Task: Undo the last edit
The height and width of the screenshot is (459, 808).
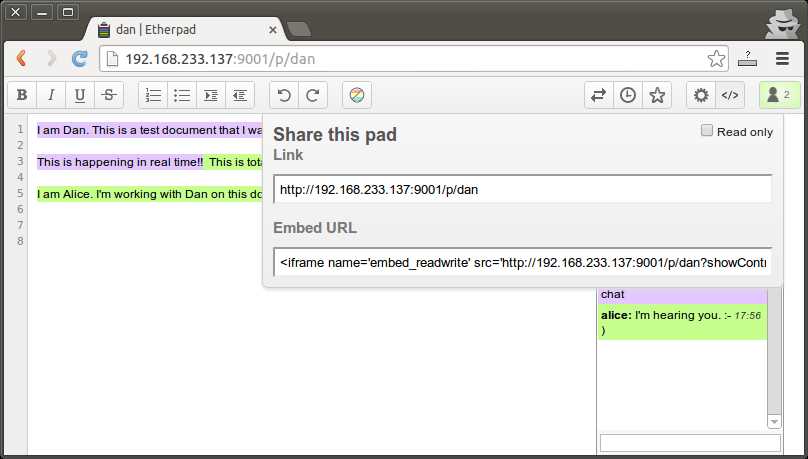Action: 284,95
